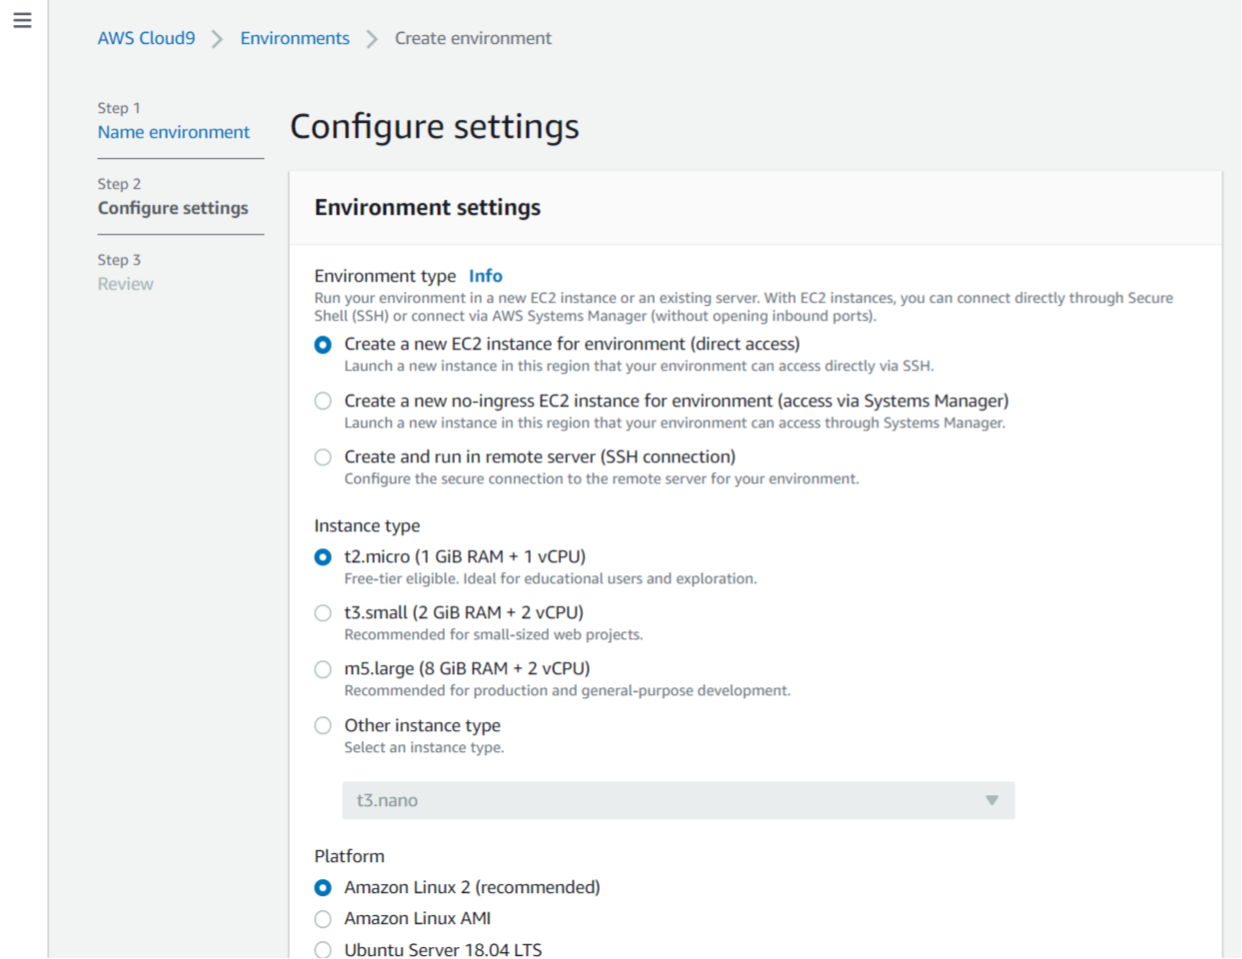Click 'Recommended for small-sized web projects' text
Viewport: 1242px width, 959px height.
(x=493, y=635)
